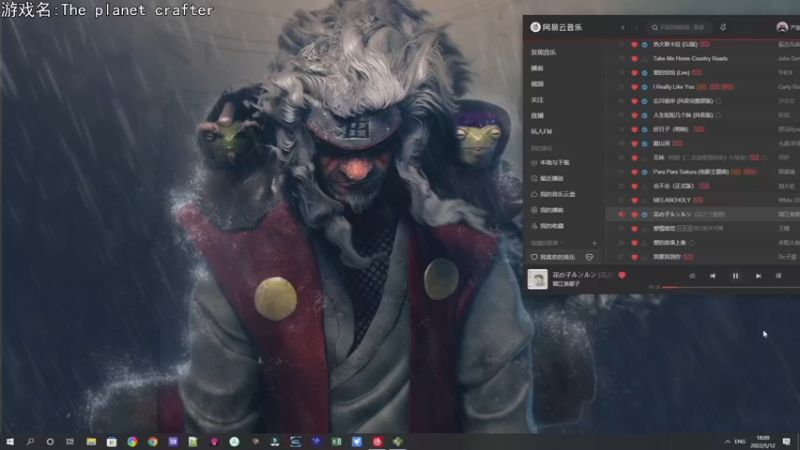Open Cortana from the taskbar

pyautogui.click(x=50, y=442)
